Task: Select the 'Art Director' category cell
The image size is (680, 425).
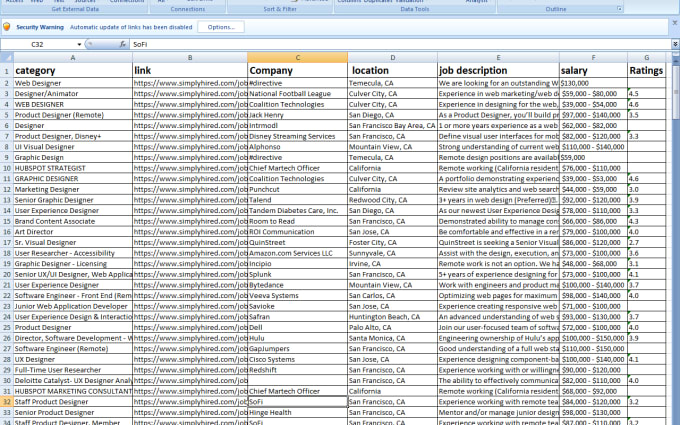Action: click(x=73, y=232)
